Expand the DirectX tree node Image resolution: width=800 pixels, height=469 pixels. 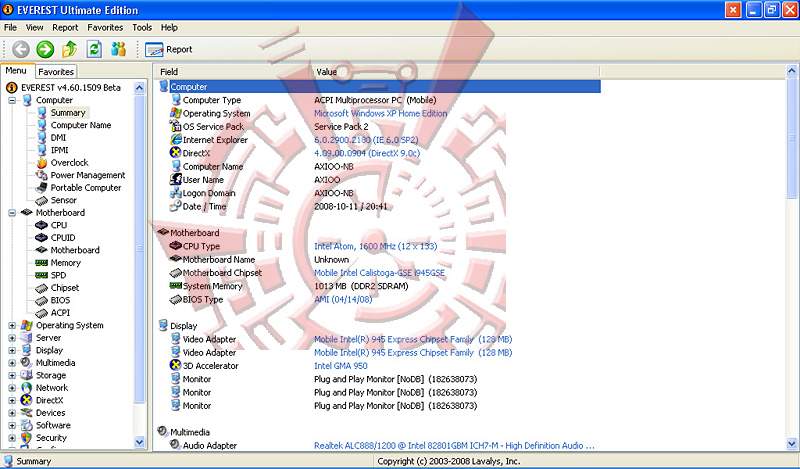(x=12, y=401)
